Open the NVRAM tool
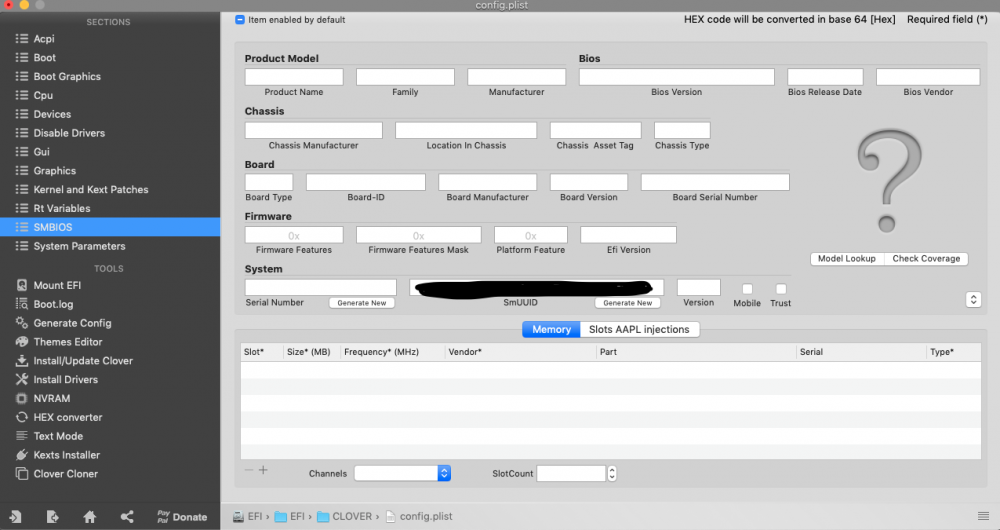 110,398
